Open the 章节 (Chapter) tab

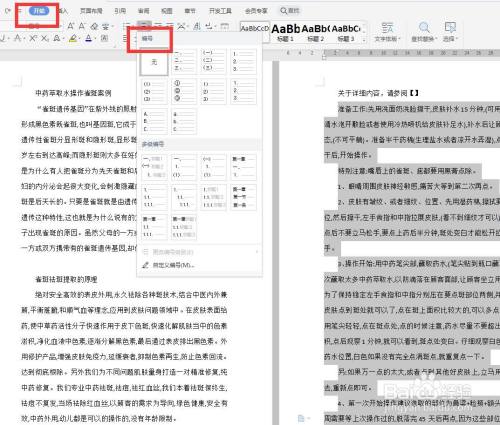tap(190, 11)
